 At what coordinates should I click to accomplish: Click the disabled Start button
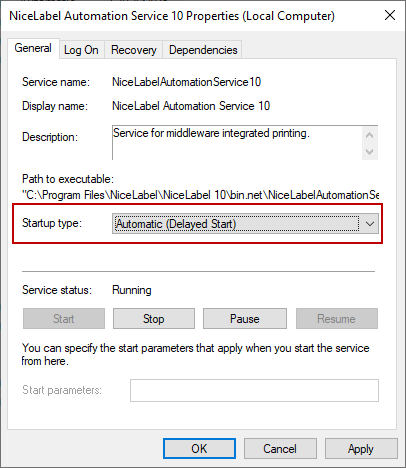[x=64, y=319]
